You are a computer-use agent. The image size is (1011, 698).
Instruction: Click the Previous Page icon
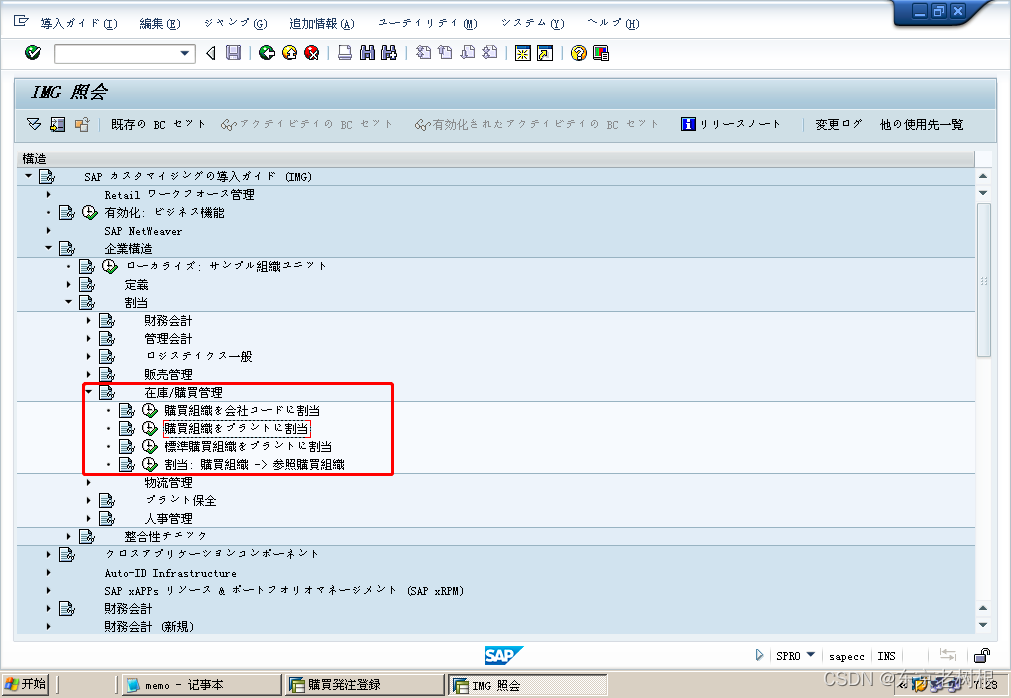pyautogui.click(x=446, y=53)
